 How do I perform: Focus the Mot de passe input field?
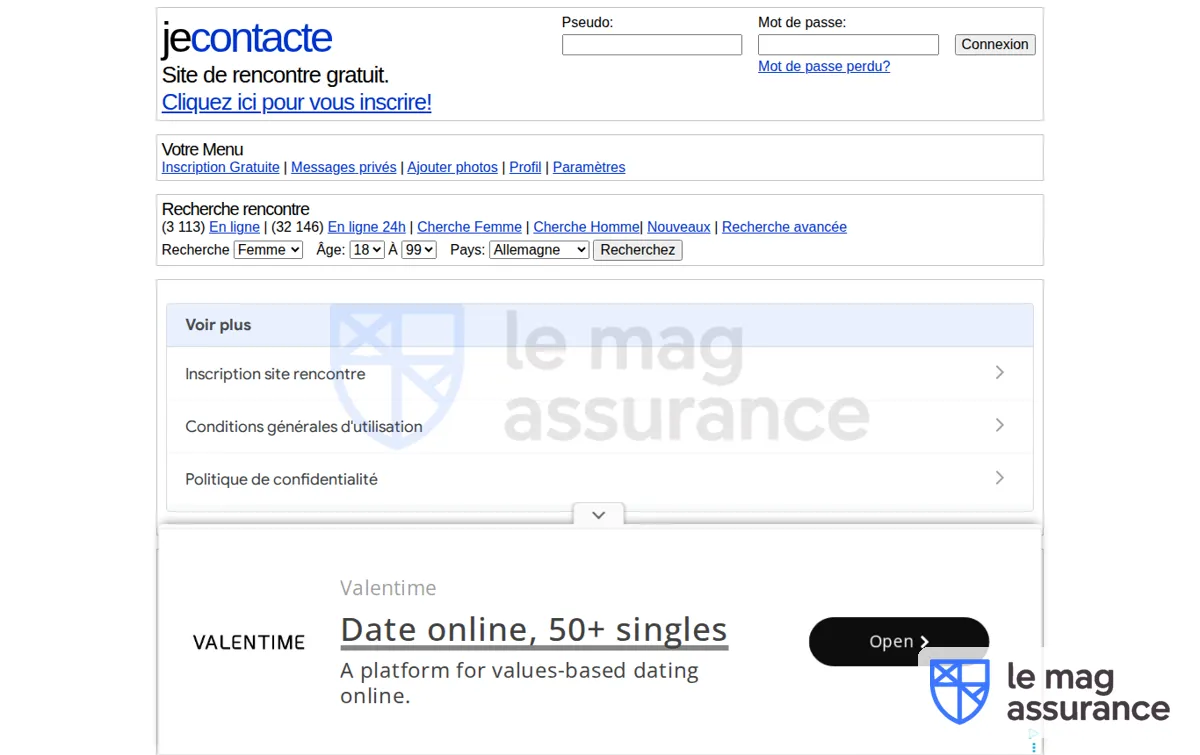[848, 45]
